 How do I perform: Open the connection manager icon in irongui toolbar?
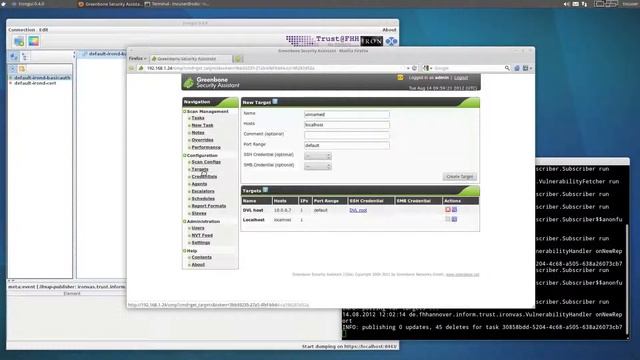[19, 41]
